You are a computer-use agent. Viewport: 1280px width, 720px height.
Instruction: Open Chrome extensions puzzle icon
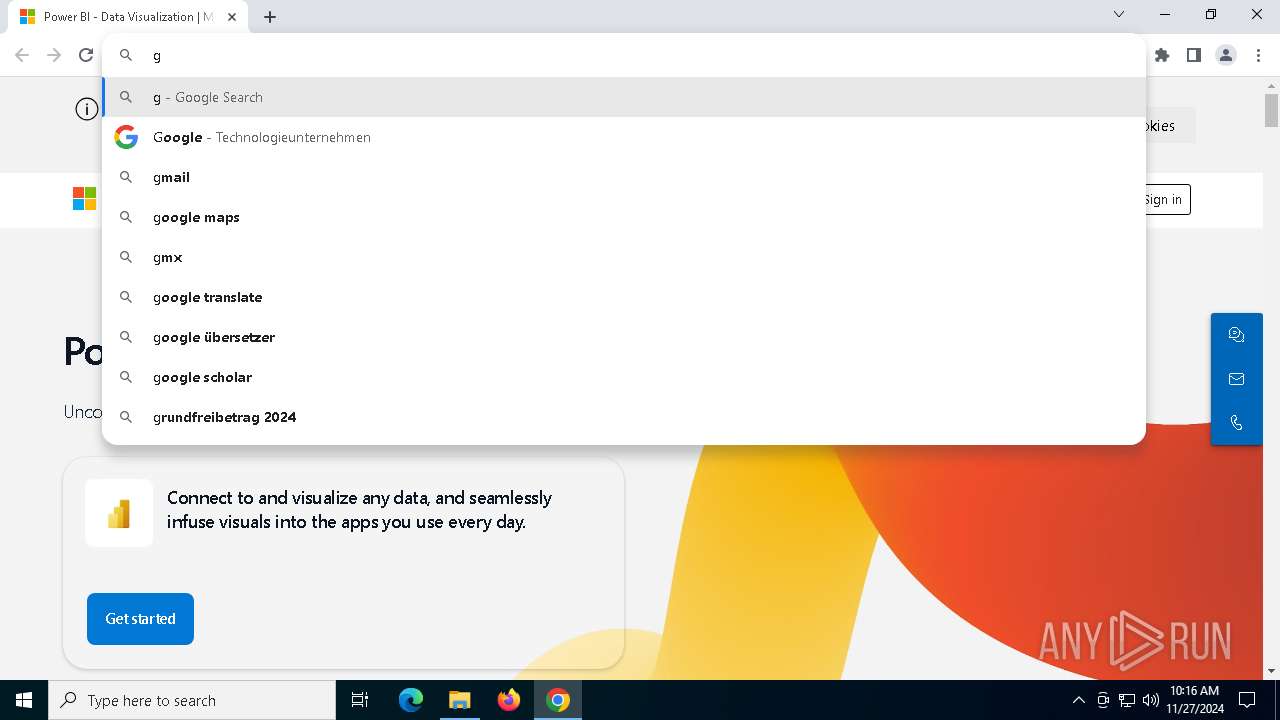point(1162,55)
